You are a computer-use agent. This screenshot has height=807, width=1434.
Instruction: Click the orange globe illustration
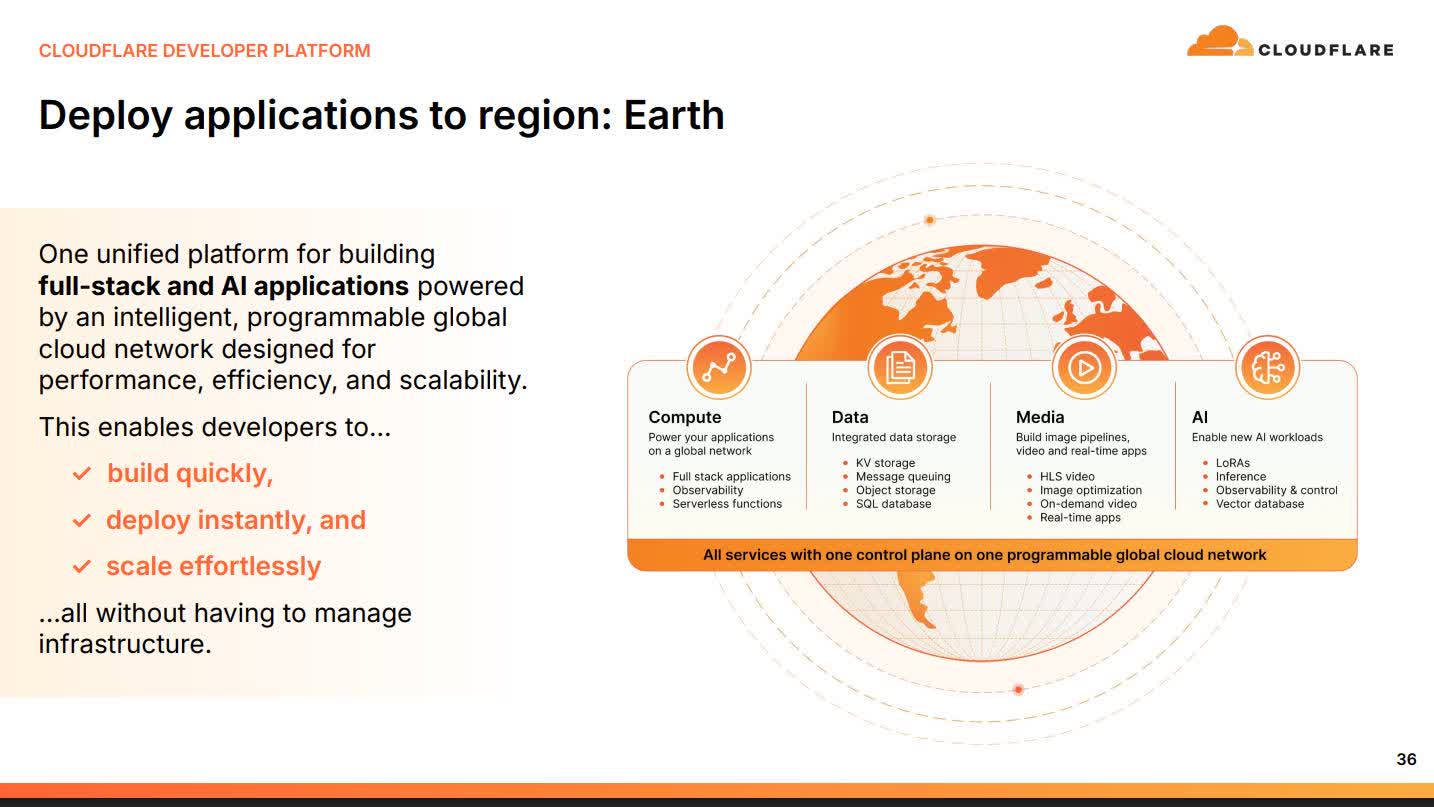(x=990, y=300)
